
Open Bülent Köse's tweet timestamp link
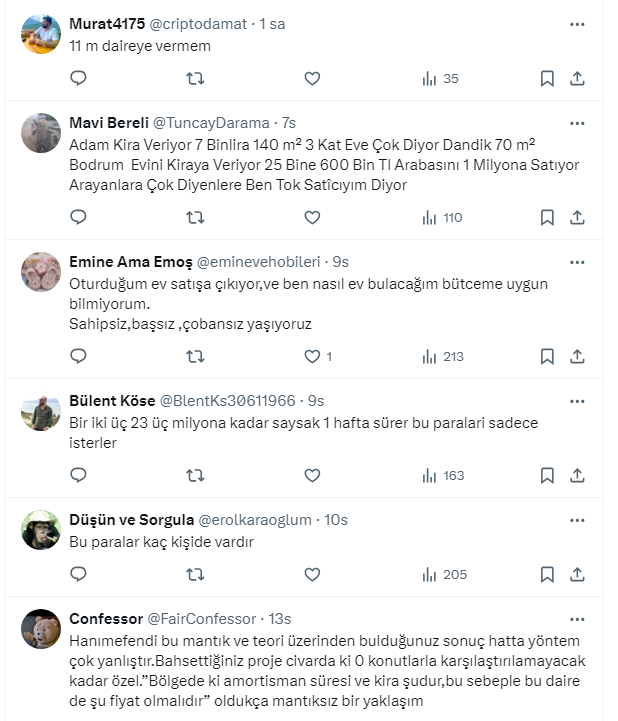click(316, 401)
